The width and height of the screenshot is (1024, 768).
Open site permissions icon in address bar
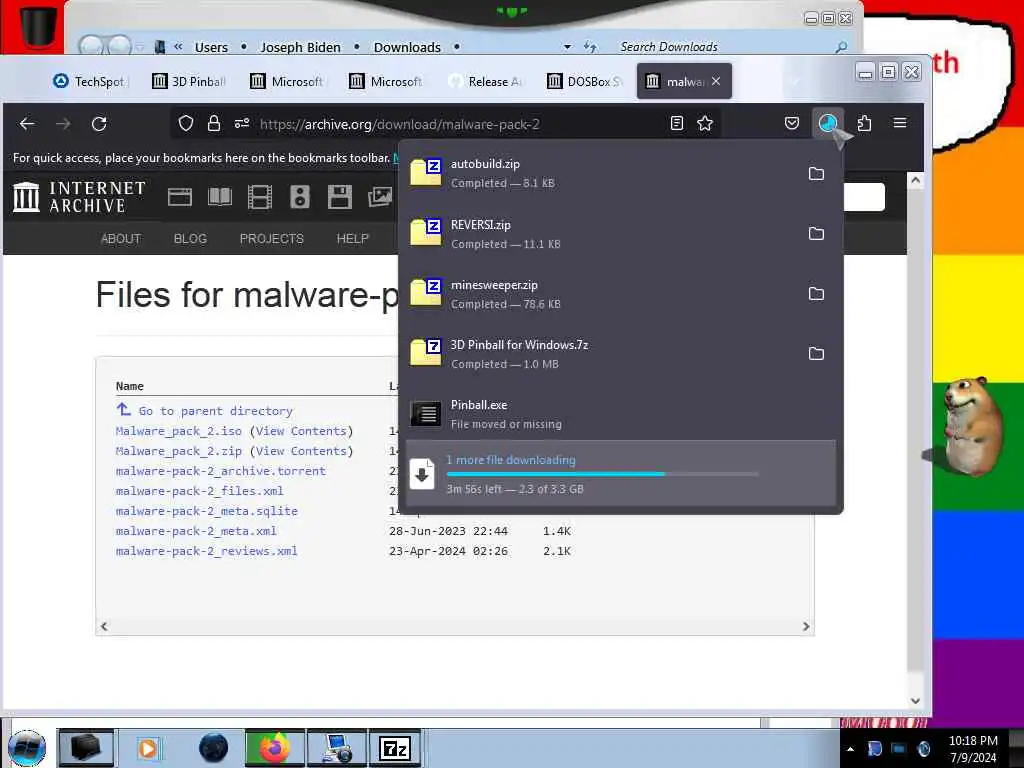point(242,123)
